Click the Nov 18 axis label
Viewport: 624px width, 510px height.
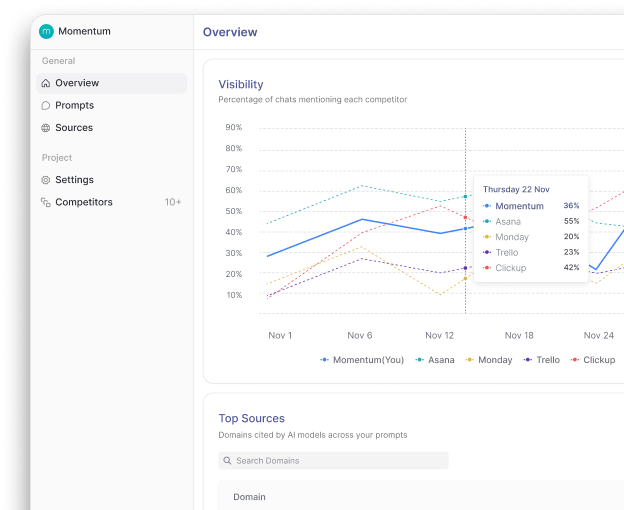coord(519,335)
